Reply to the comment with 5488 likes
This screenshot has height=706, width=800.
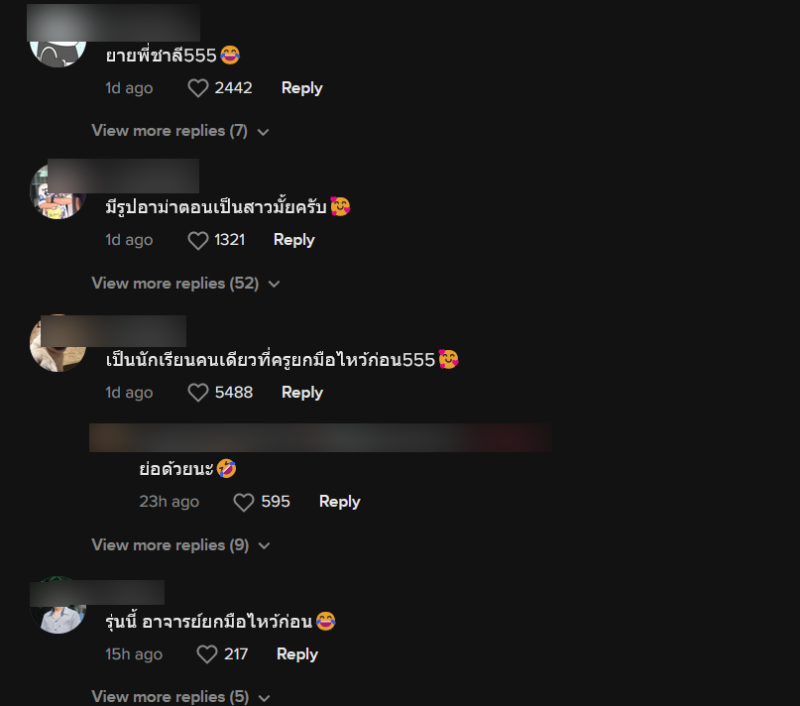pos(302,393)
